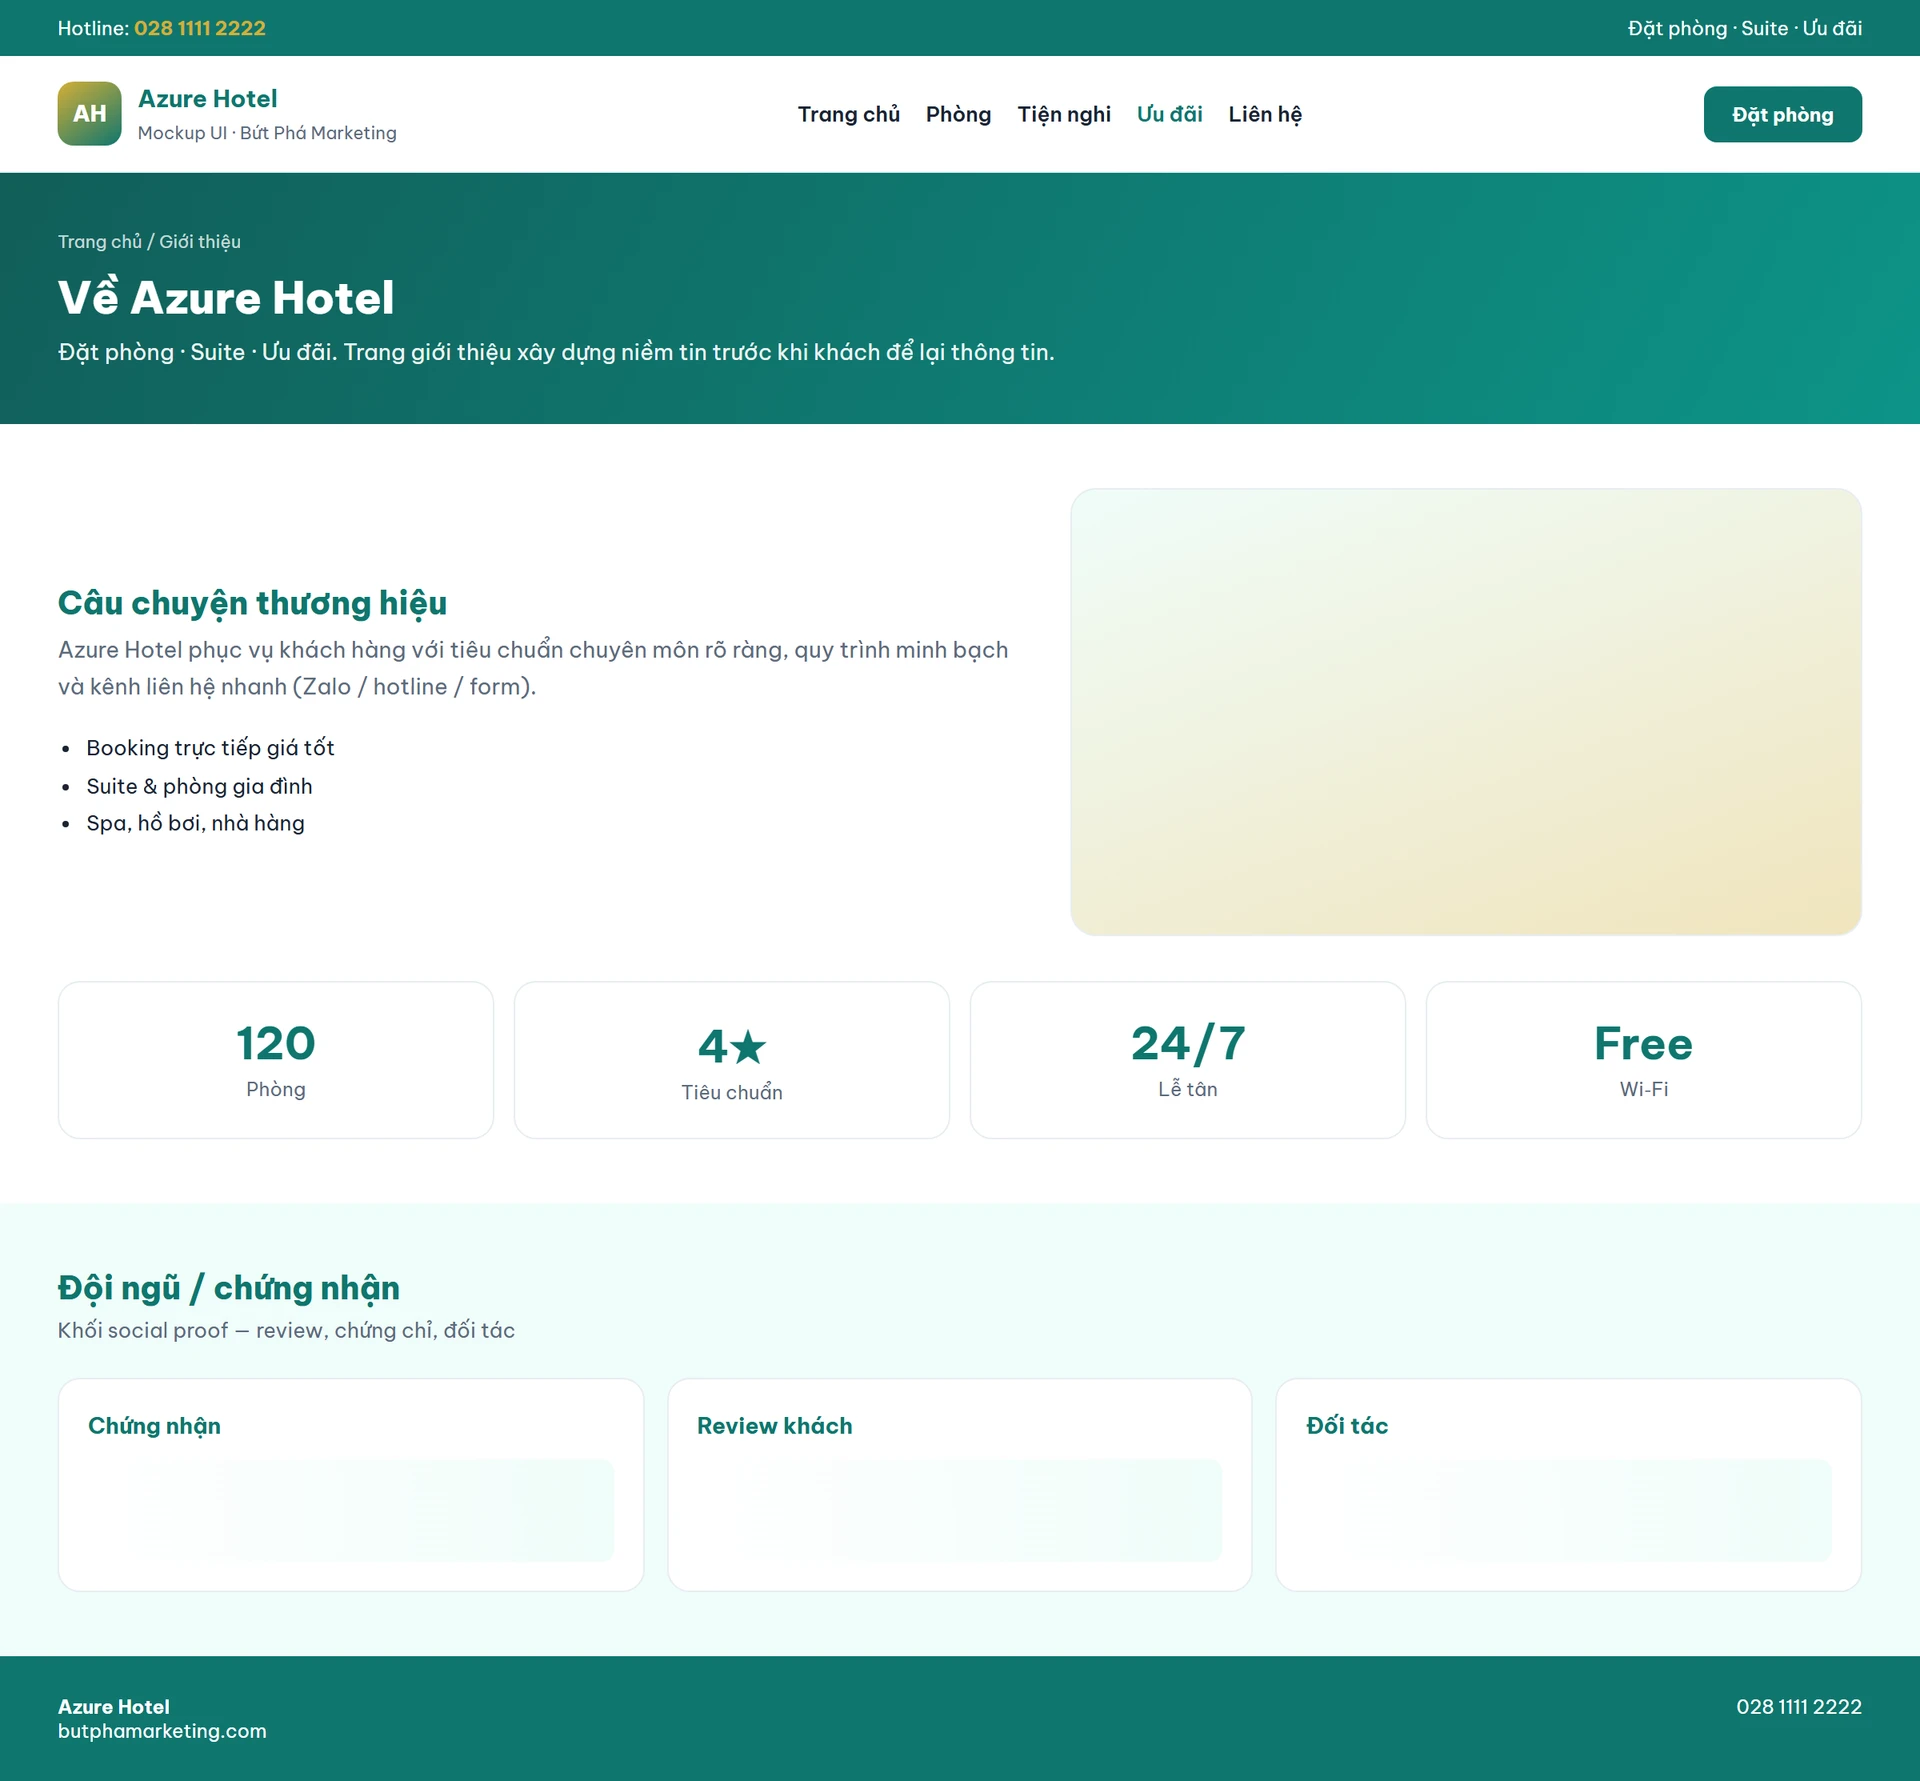
Task: Click the AH logo icon
Action: pyautogui.click(x=89, y=114)
